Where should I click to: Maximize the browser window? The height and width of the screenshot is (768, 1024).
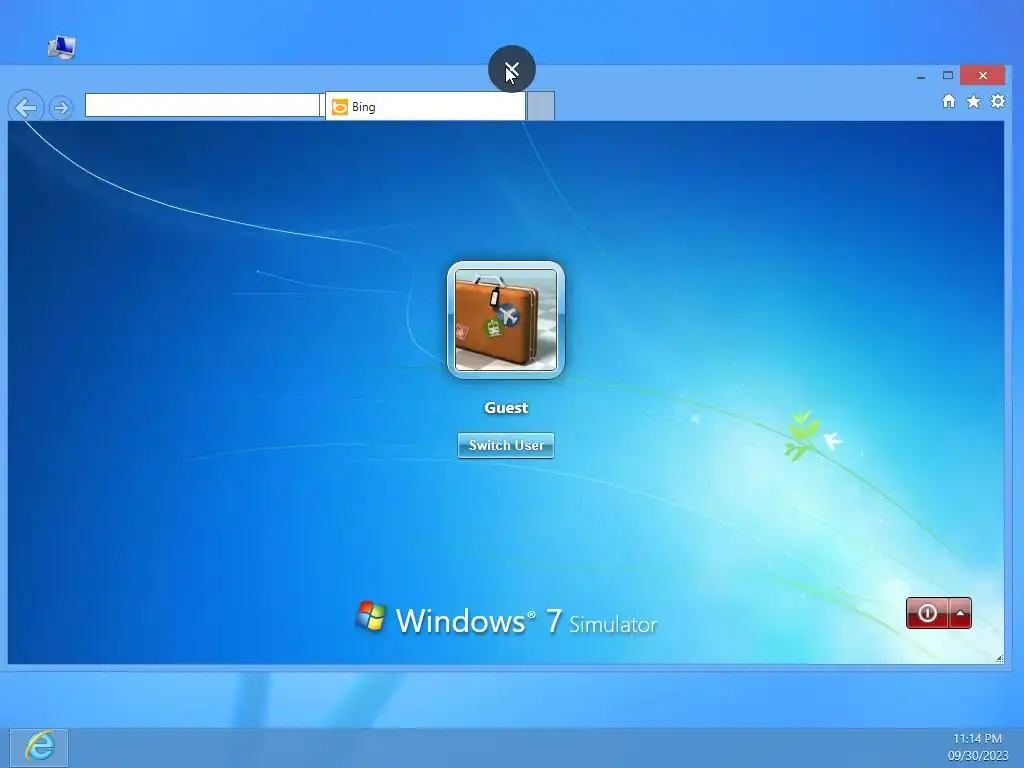pyautogui.click(x=948, y=75)
